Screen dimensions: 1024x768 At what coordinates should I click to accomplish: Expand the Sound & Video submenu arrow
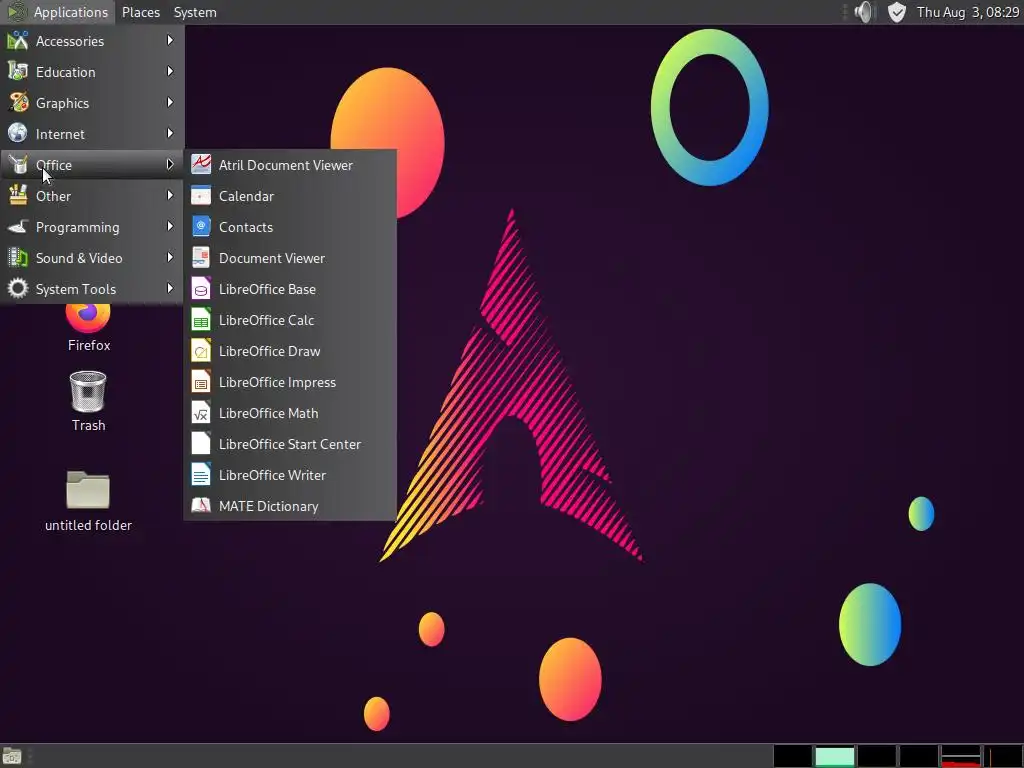[170, 257]
